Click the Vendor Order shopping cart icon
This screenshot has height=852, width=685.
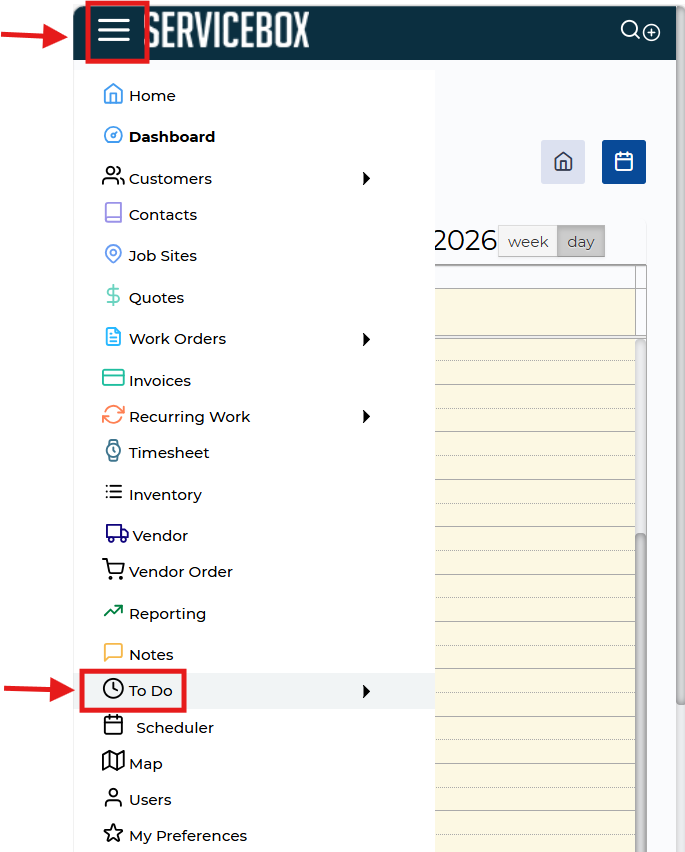pyautogui.click(x=113, y=570)
